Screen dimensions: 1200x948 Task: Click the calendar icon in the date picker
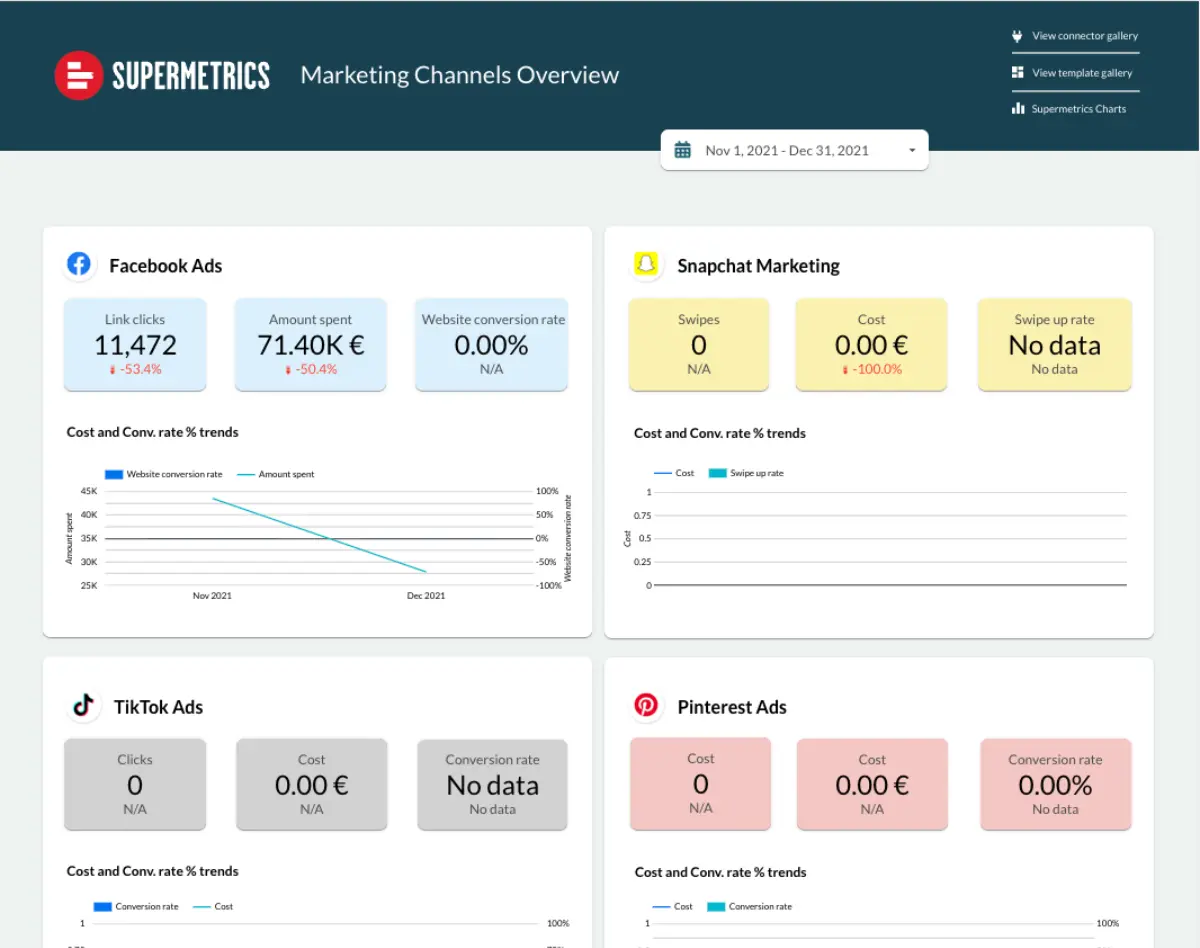click(x=683, y=150)
